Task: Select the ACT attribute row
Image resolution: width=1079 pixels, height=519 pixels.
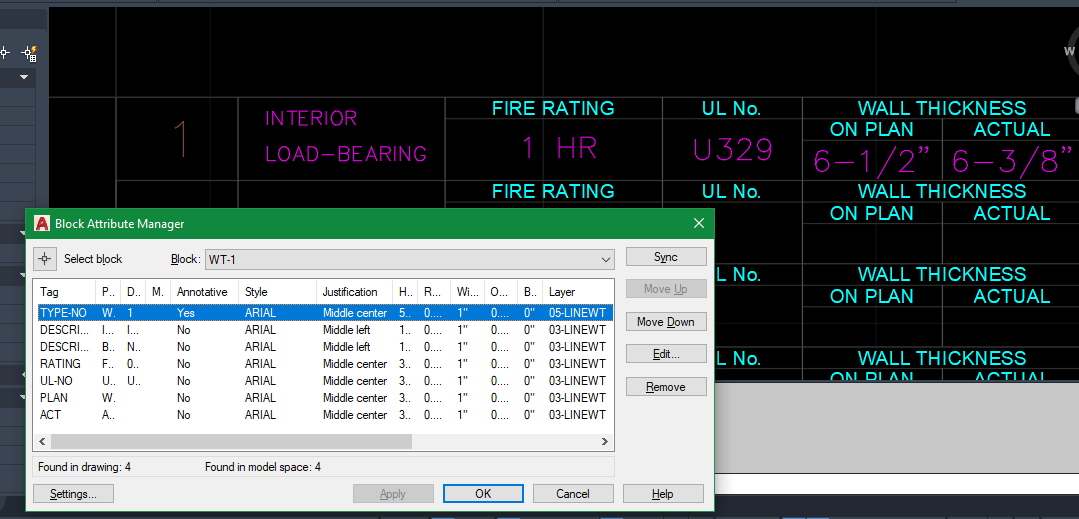Action: pos(325,415)
